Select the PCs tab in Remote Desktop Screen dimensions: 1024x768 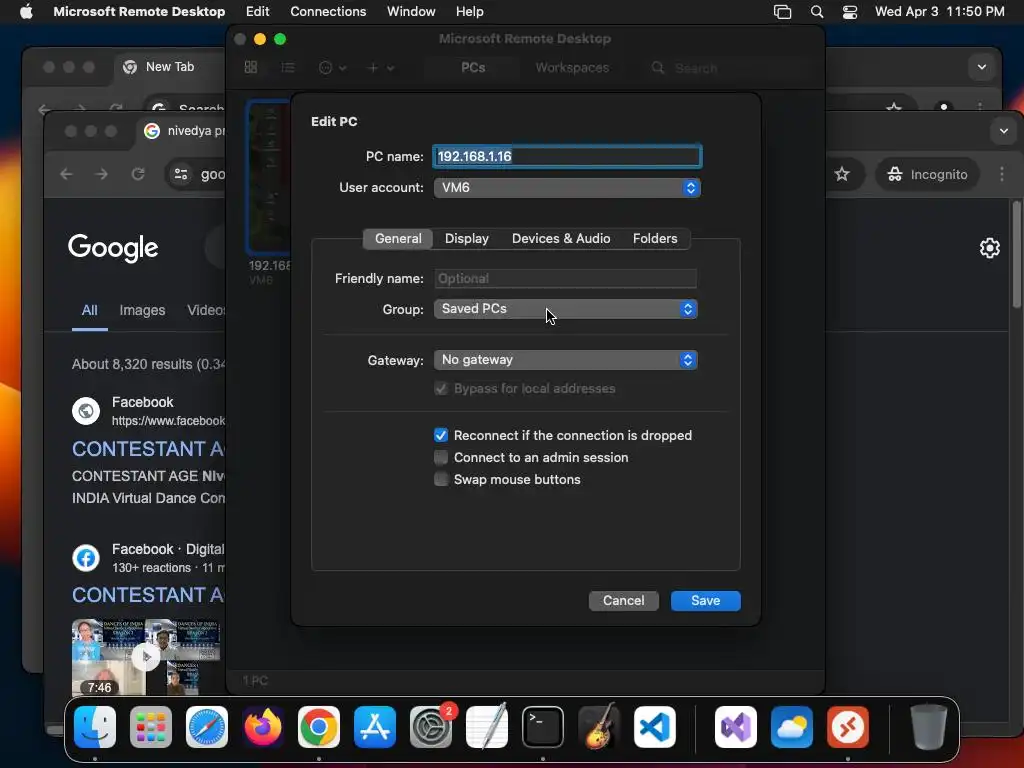tap(473, 67)
